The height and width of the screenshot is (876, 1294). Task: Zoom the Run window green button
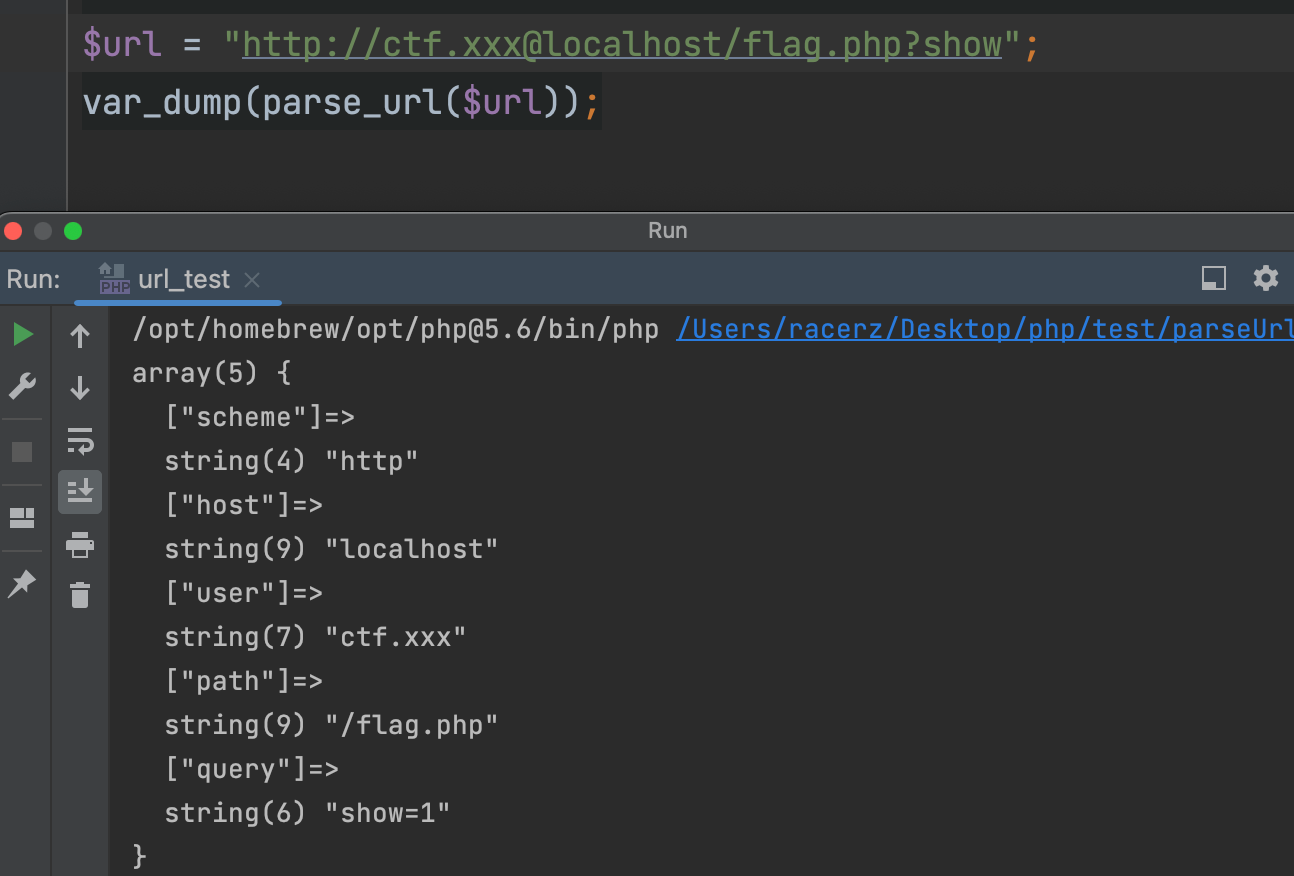tap(73, 231)
